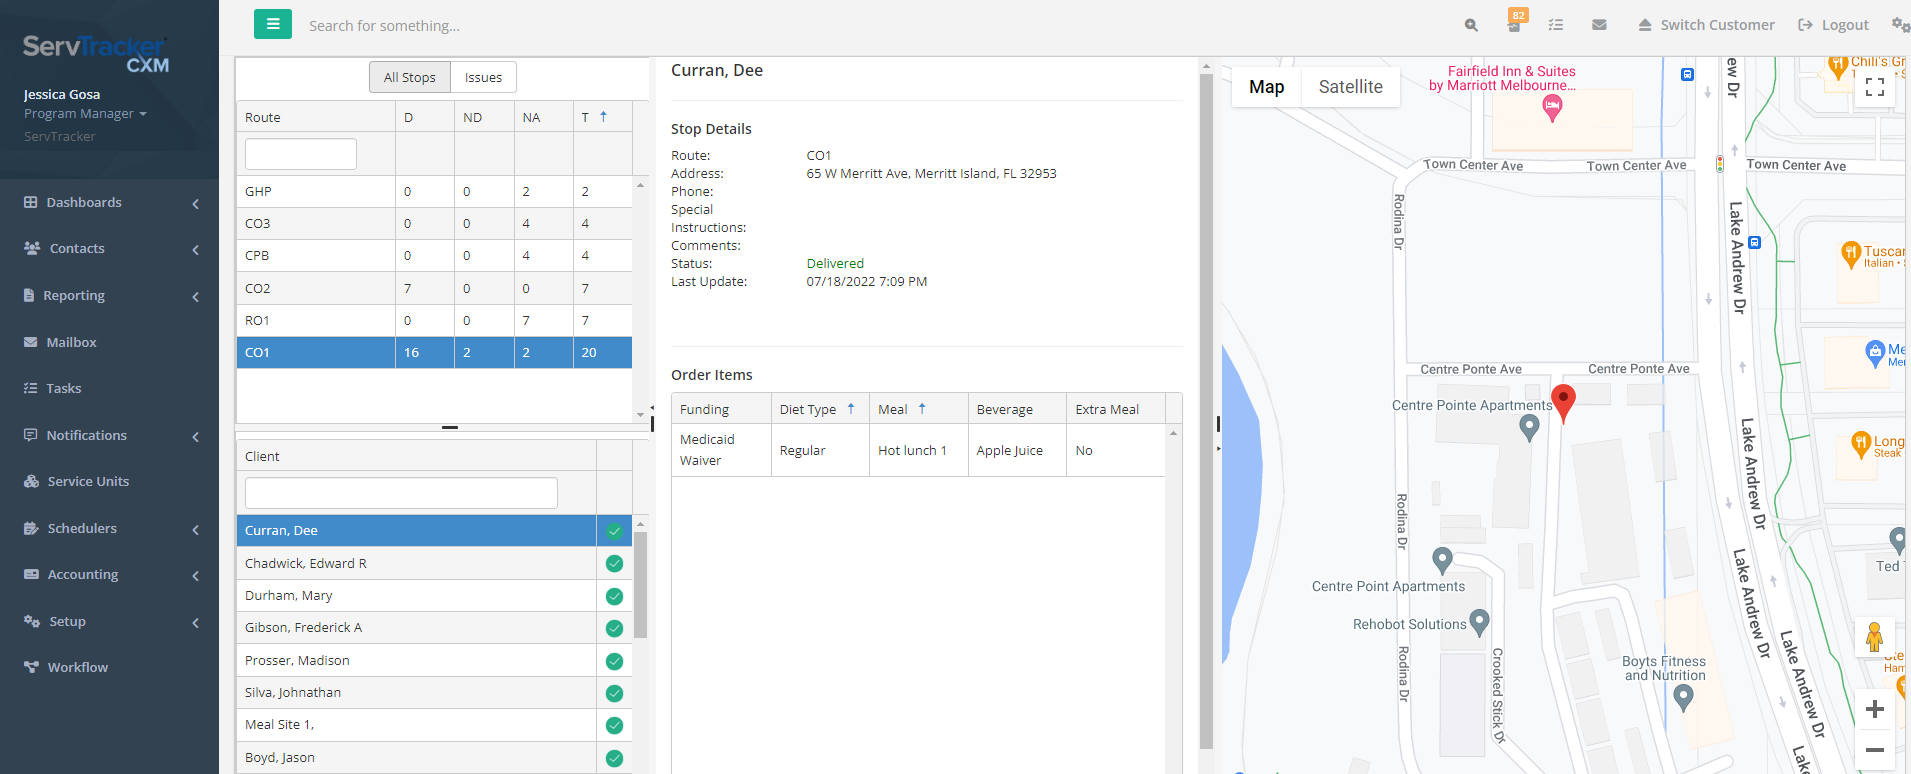Click the Route filter input field
This screenshot has height=774, width=1911.
[301, 154]
